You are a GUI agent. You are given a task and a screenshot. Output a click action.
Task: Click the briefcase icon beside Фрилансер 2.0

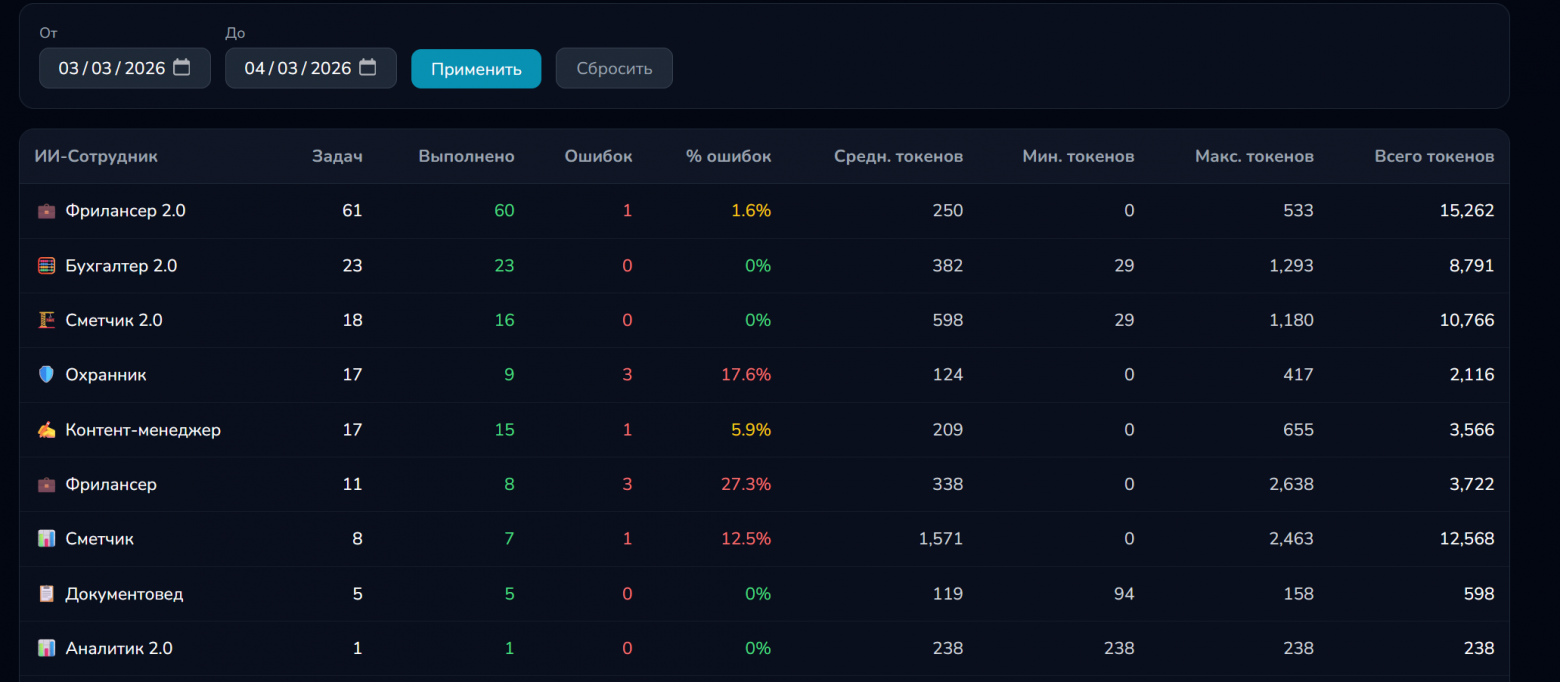46,211
